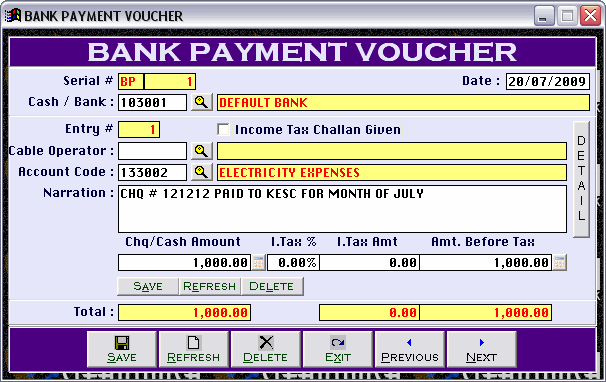Open Cable Operator search magnifier icon
The width and height of the screenshot is (606, 382).
pyautogui.click(x=201, y=151)
